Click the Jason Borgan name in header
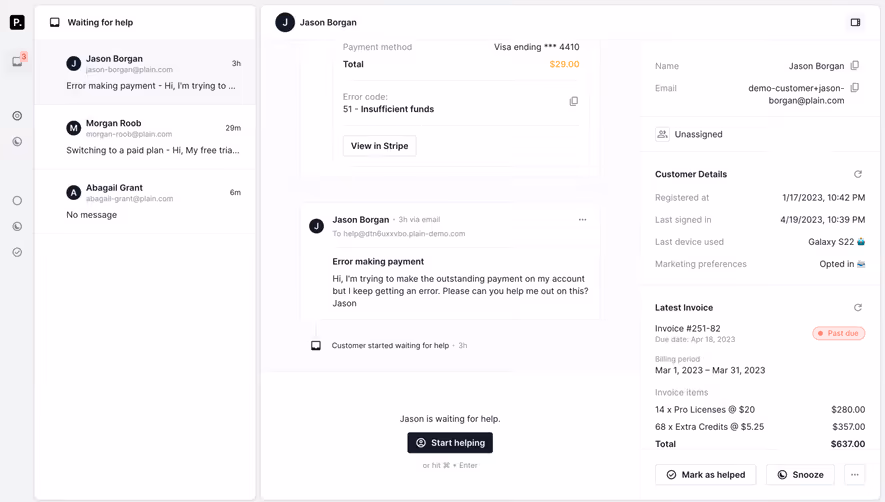 click(x=328, y=22)
